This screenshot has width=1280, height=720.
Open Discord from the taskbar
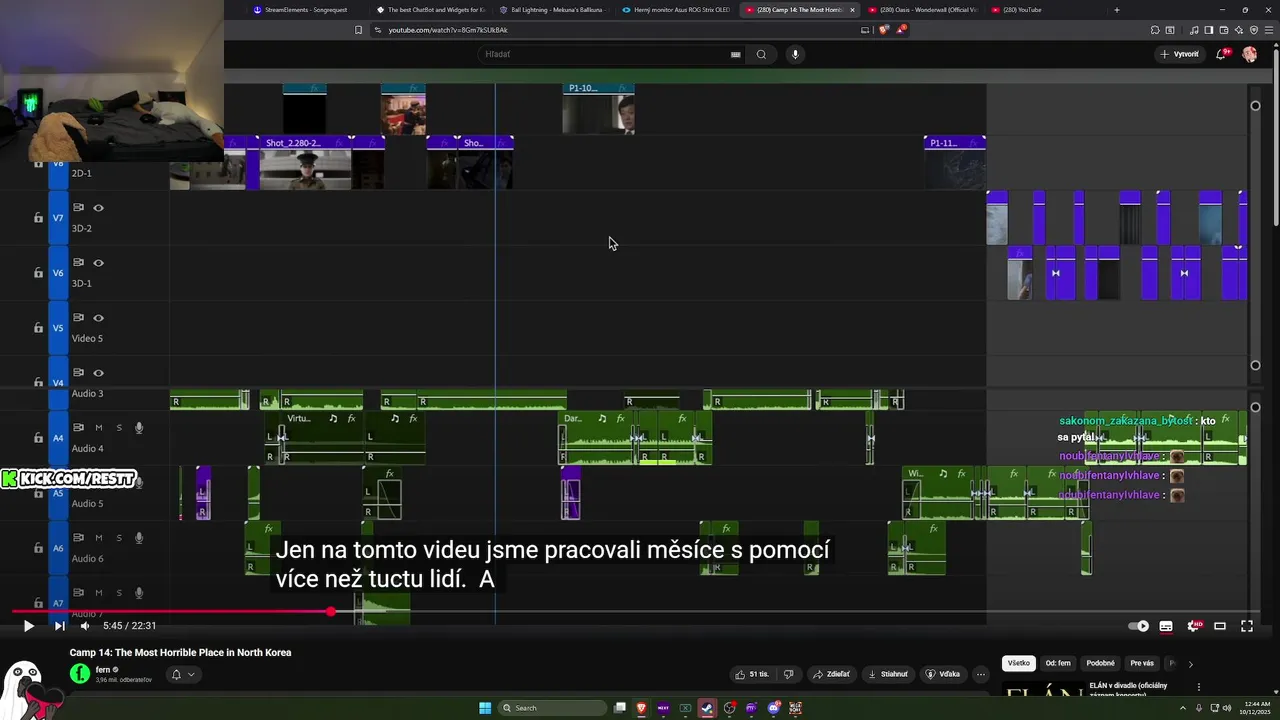point(774,708)
